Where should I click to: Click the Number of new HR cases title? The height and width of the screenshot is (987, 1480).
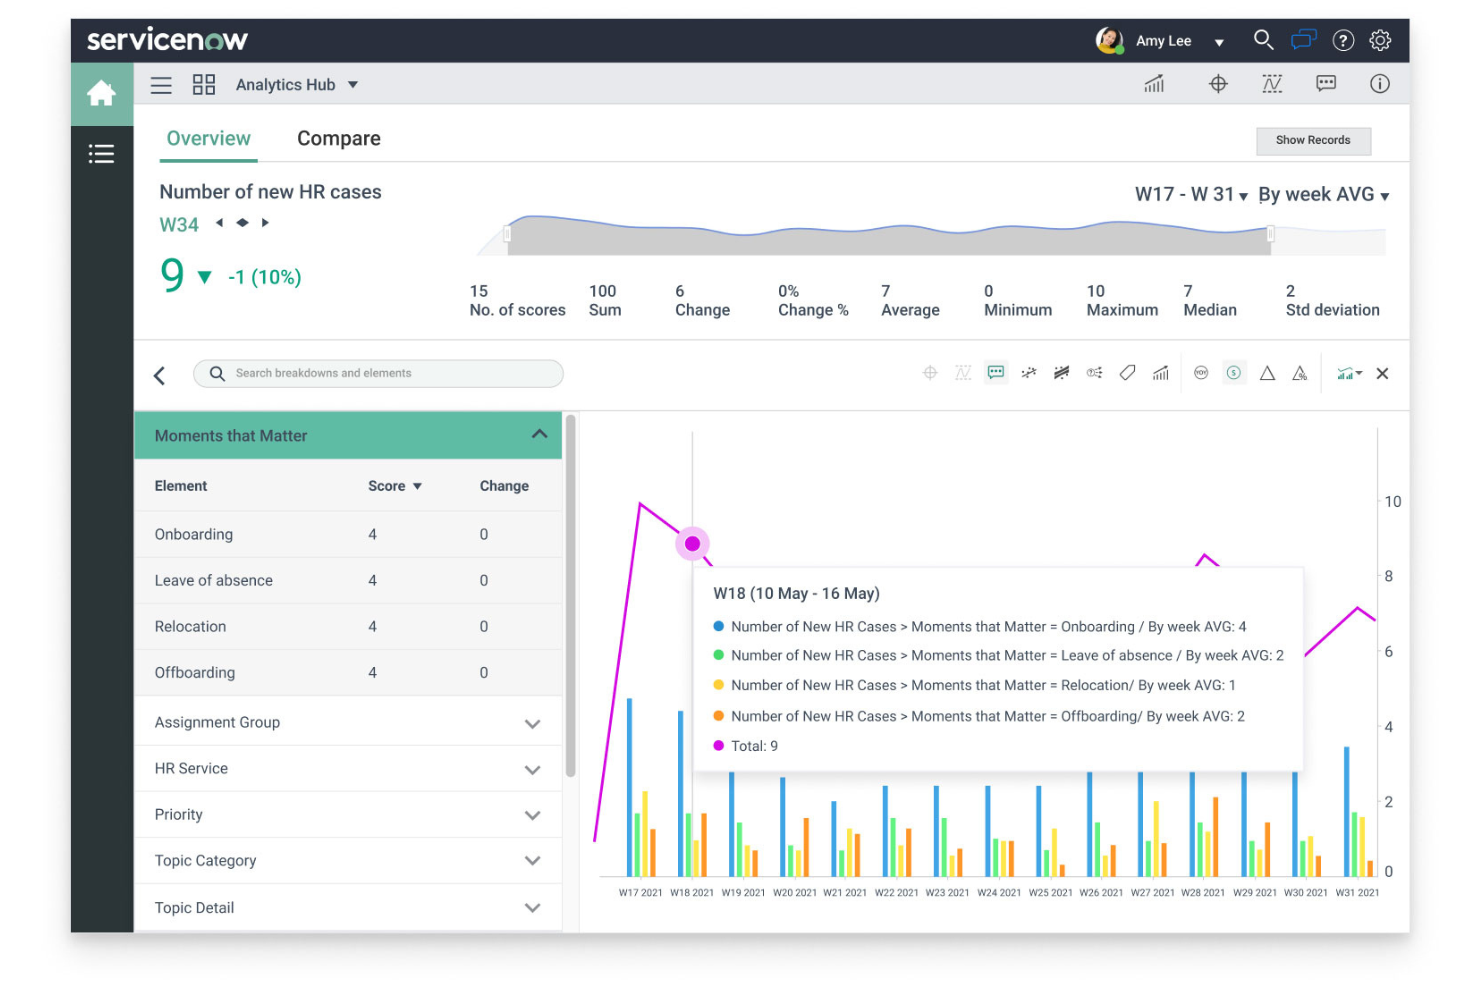270,192
